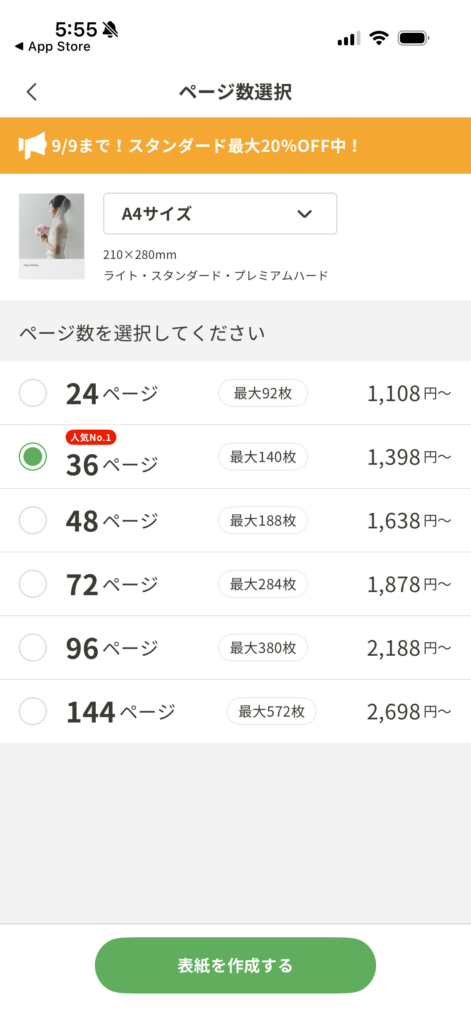The image size is (471, 1024).
Task: Return to App Store via status bar
Action: coord(52,46)
